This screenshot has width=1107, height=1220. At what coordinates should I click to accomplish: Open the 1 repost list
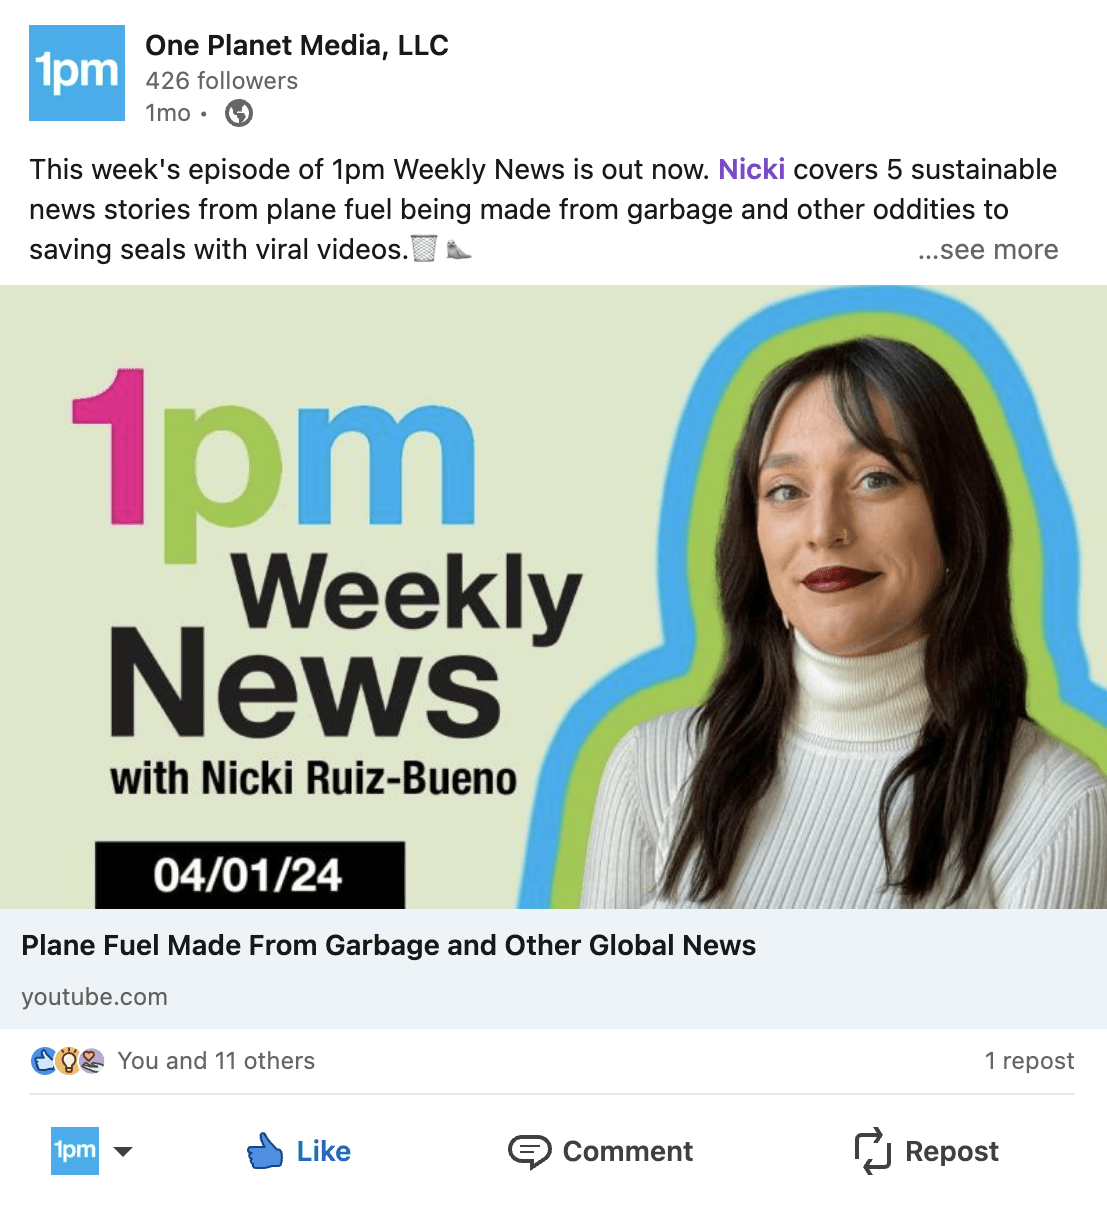click(1029, 1060)
